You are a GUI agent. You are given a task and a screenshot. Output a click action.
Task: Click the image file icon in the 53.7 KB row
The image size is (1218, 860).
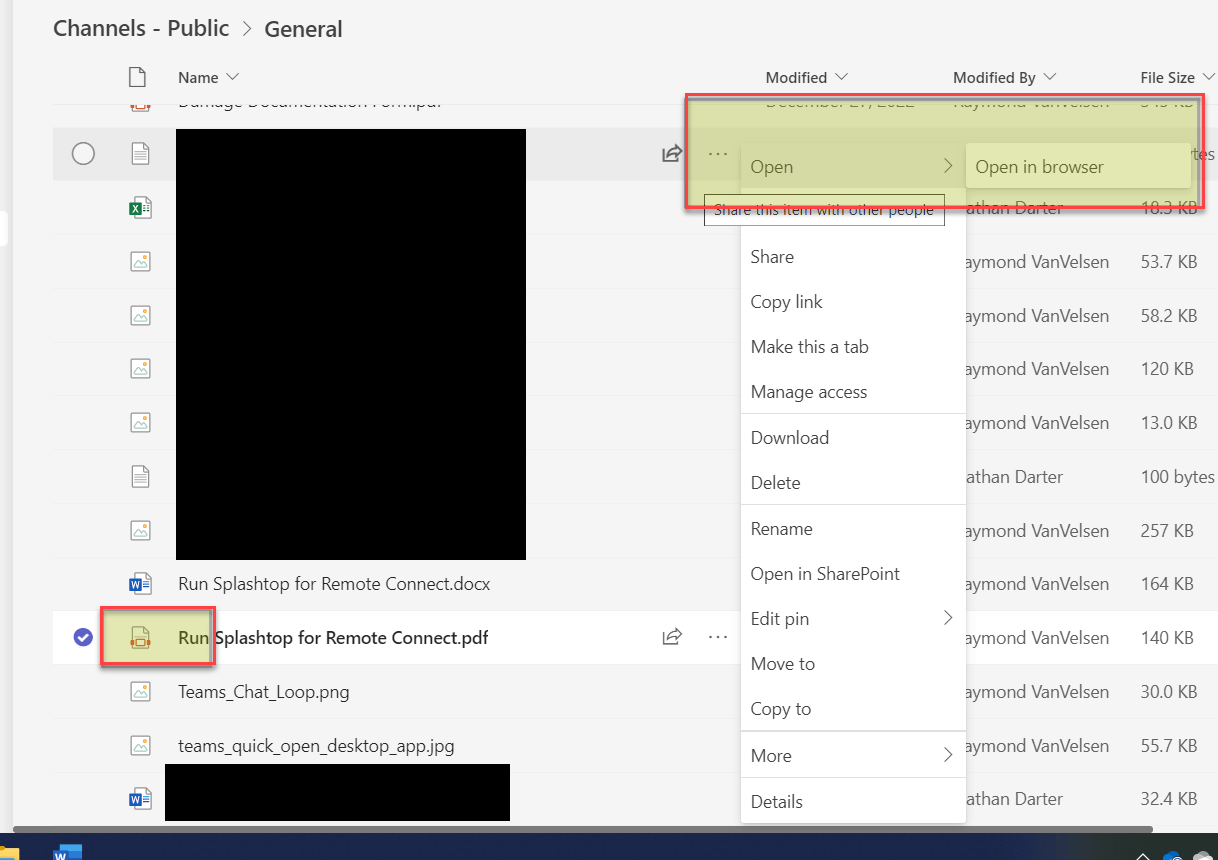[141, 262]
